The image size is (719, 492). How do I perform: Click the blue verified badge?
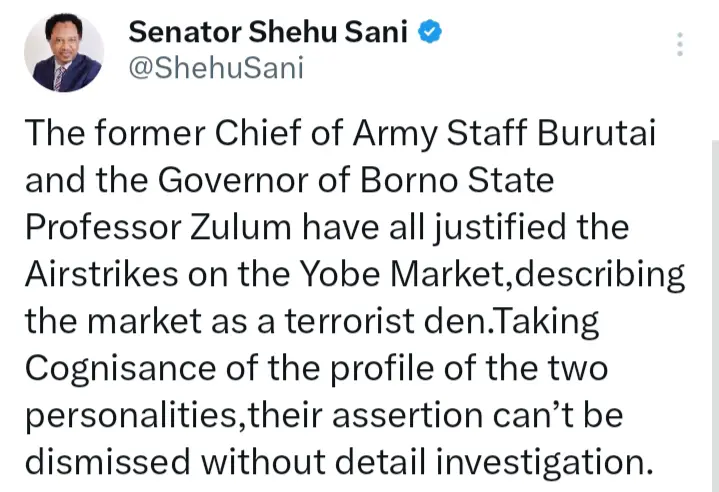pos(430,32)
